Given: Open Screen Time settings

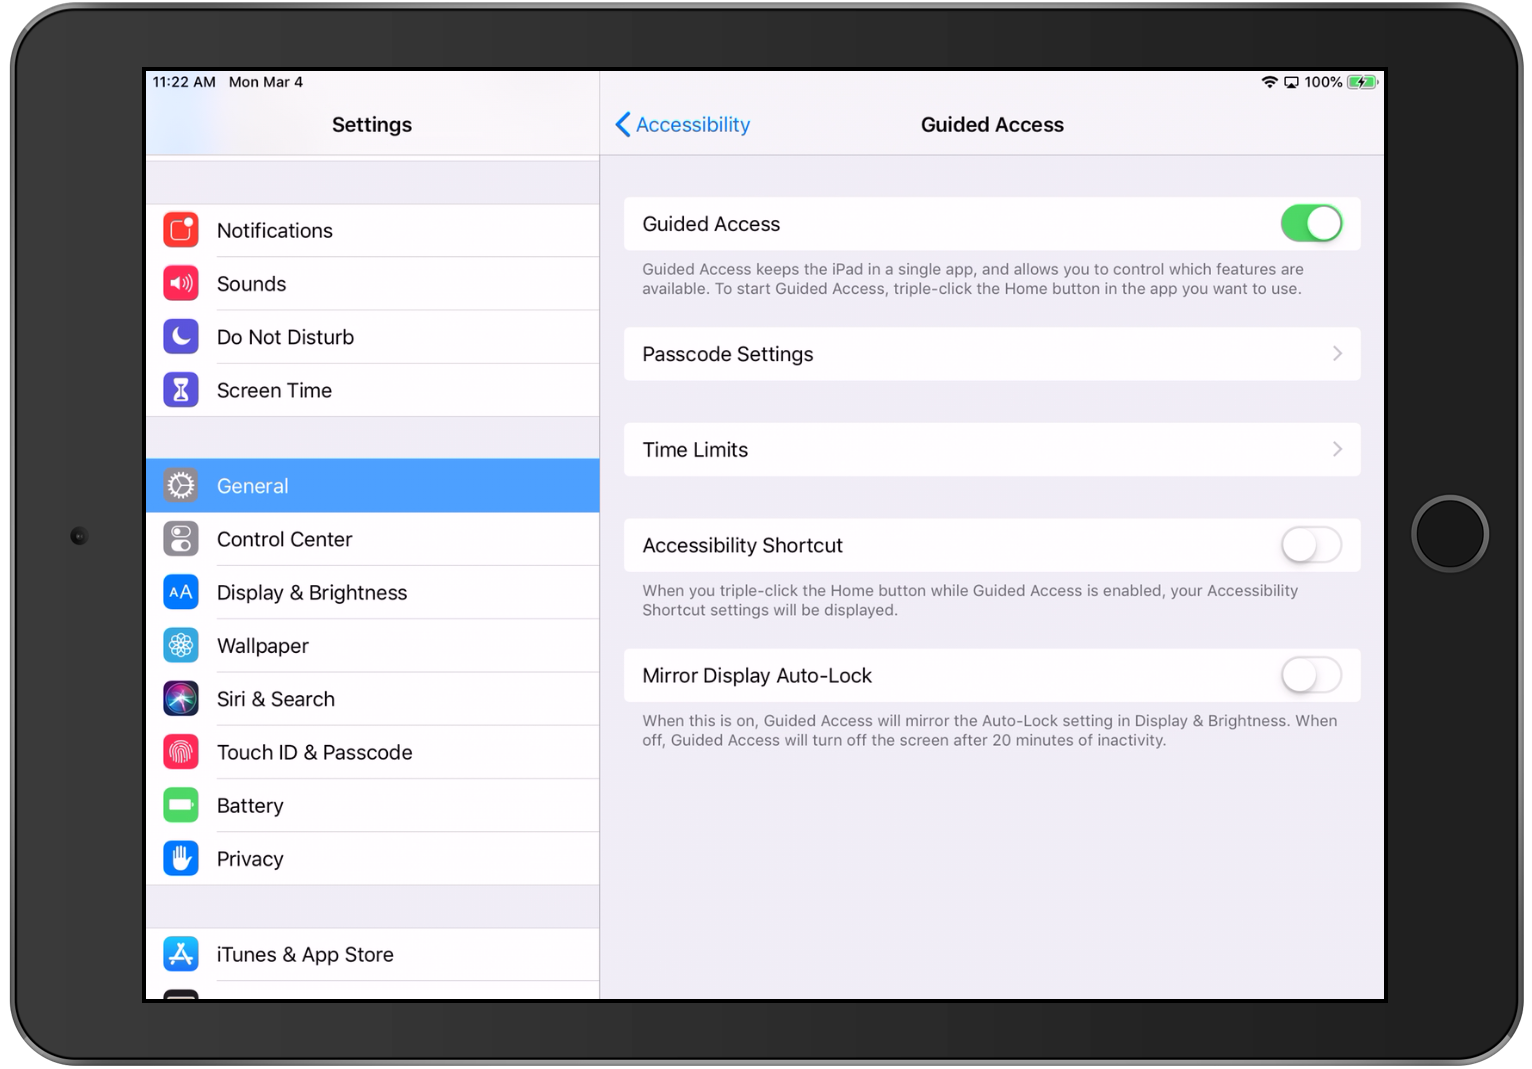Looking at the screenshot, I should (x=372, y=390).
